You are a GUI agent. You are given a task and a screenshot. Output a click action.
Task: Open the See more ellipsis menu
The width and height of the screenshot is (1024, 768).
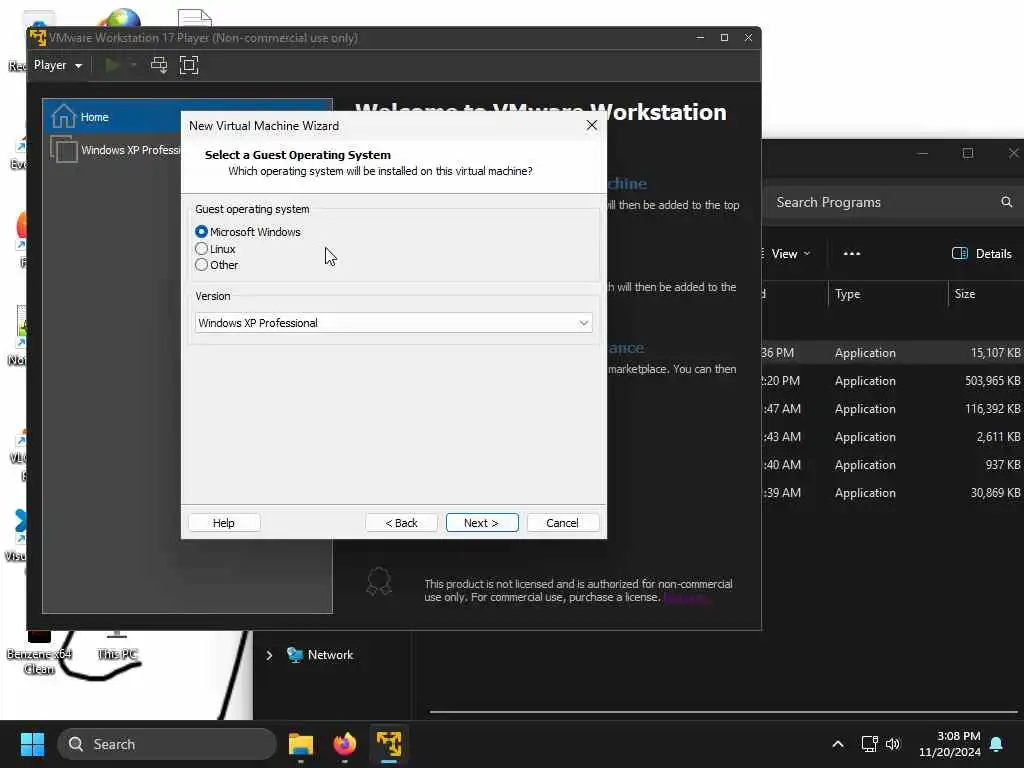tap(852, 253)
